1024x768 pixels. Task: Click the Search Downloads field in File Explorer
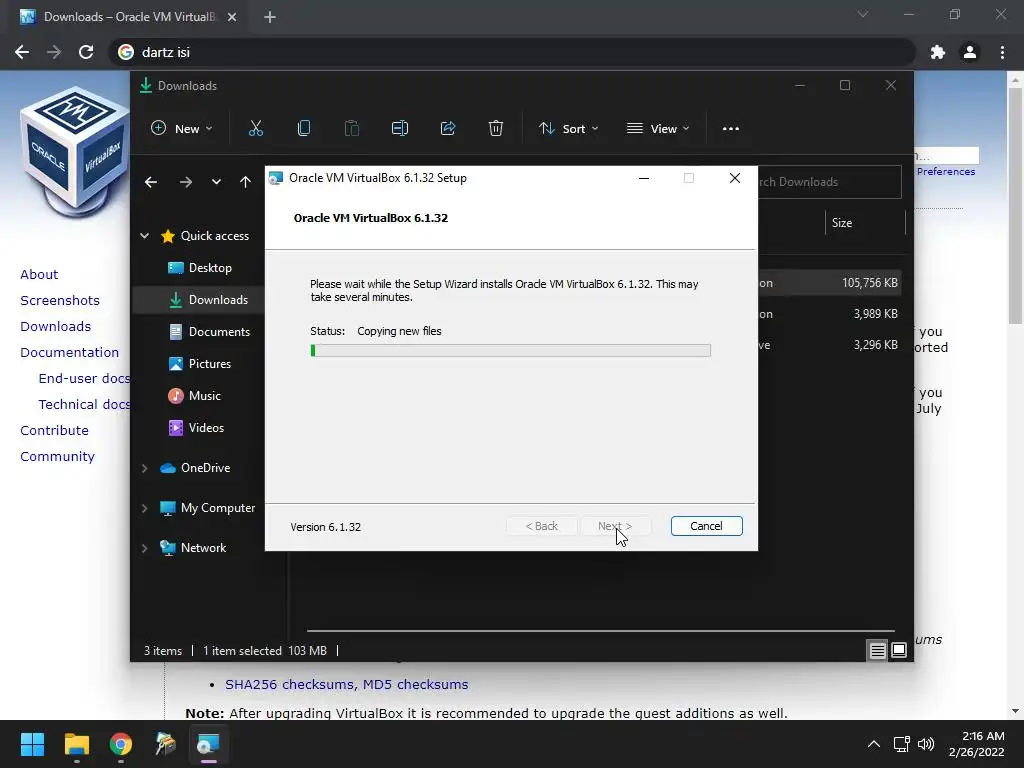click(829, 182)
